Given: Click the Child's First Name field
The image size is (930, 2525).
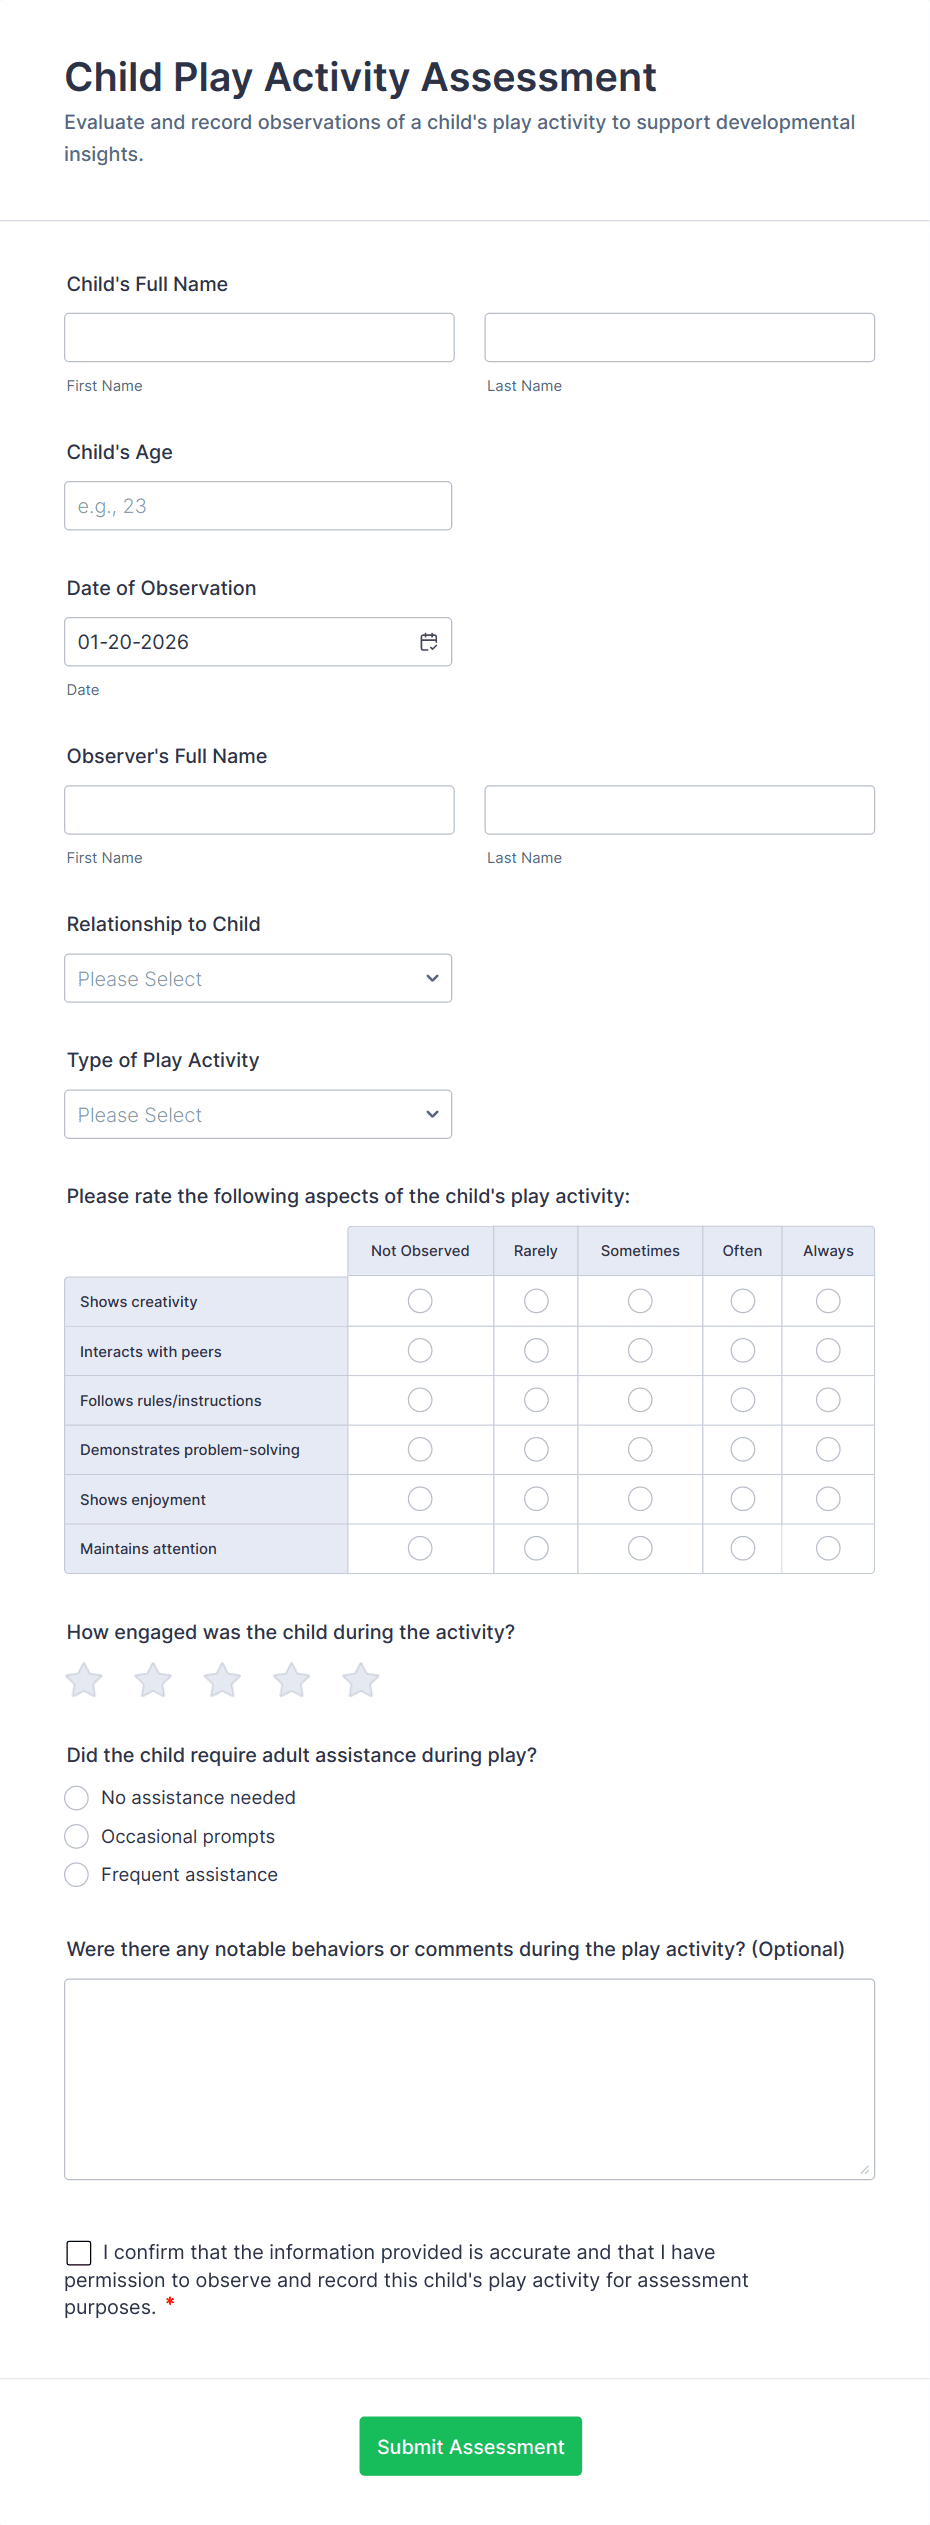Looking at the screenshot, I should pyautogui.click(x=258, y=337).
